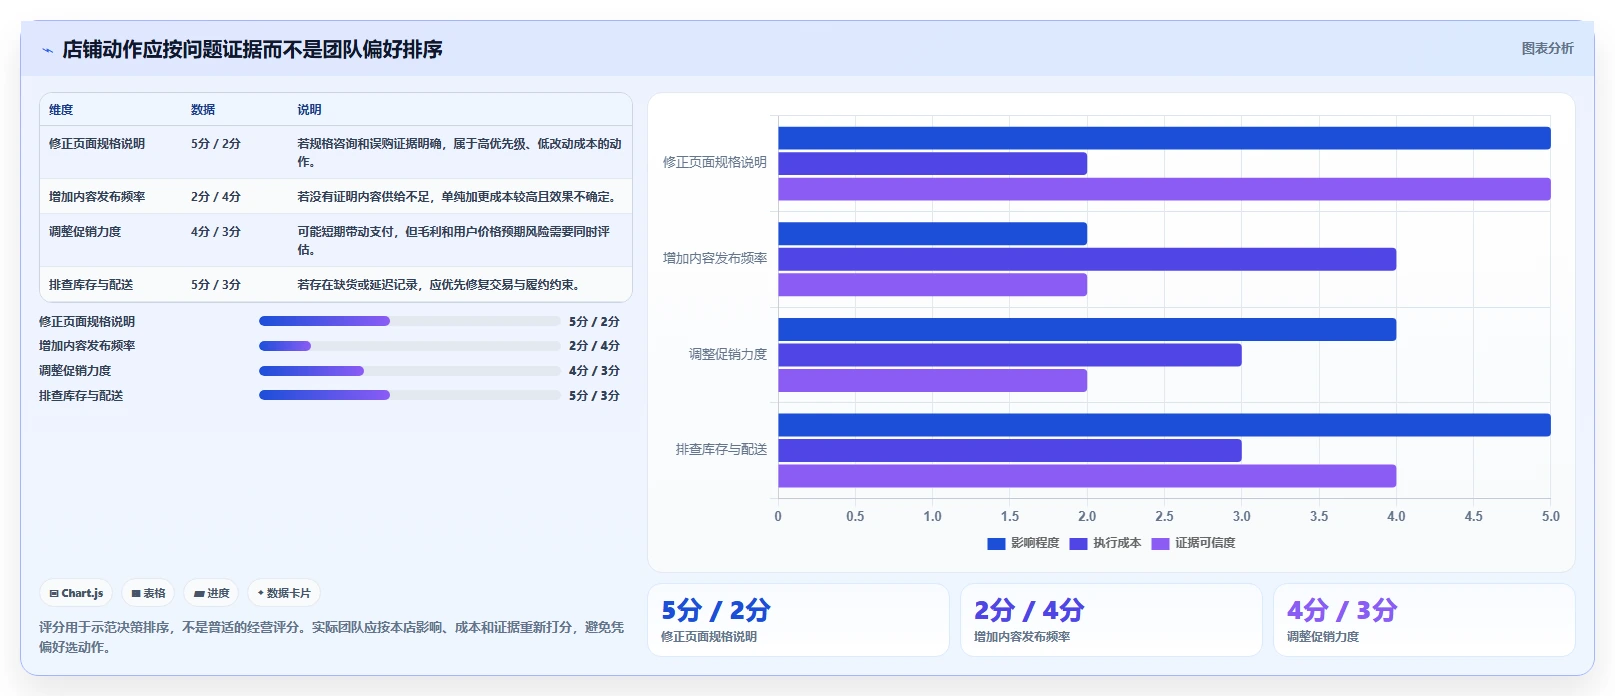Toggle the 执行成本 legend item
Image resolution: width=1615 pixels, height=696 pixels.
[1105, 543]
